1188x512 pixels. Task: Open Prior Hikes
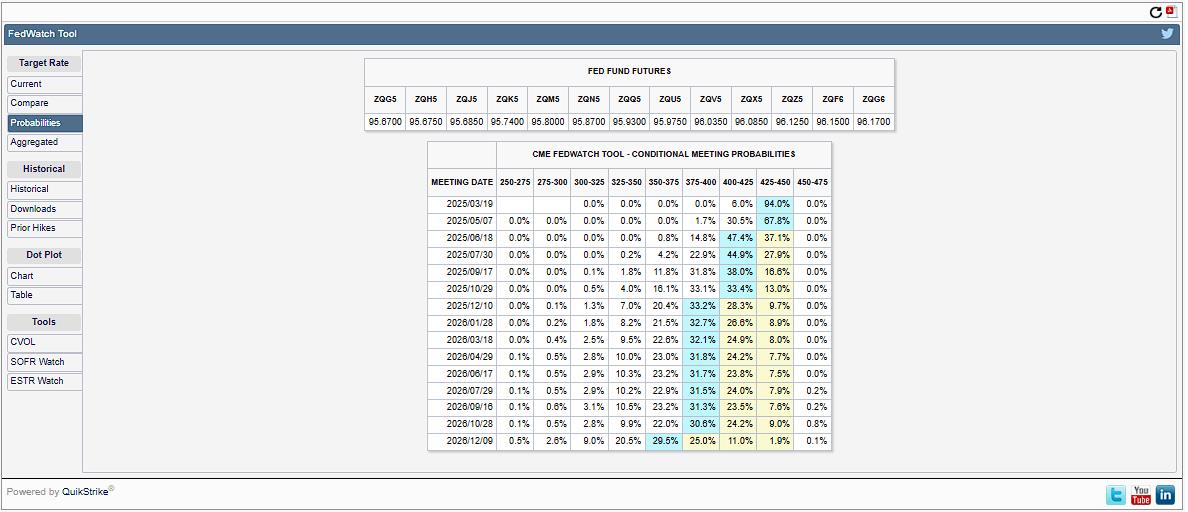pyautogui.click(x=45, y=228)
